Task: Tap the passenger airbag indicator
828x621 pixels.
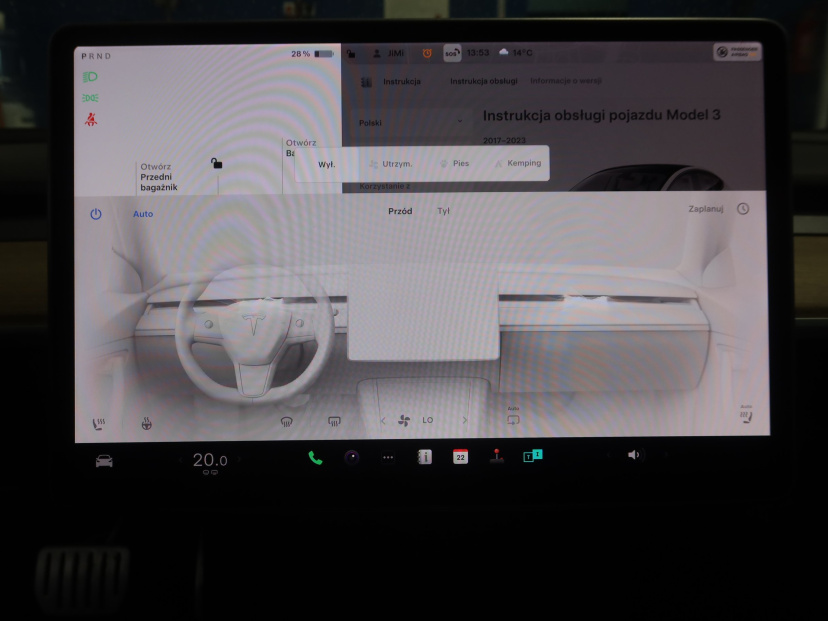Action: coord(737,52)
